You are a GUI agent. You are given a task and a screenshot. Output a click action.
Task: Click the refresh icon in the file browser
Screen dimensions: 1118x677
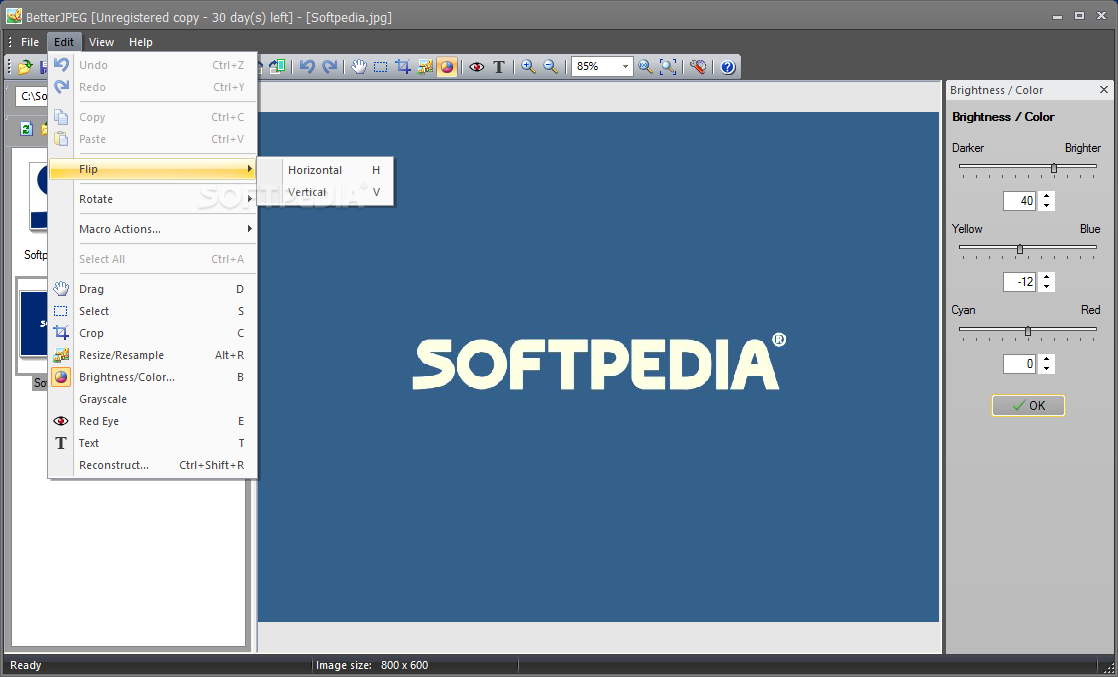tap(26, 128)
